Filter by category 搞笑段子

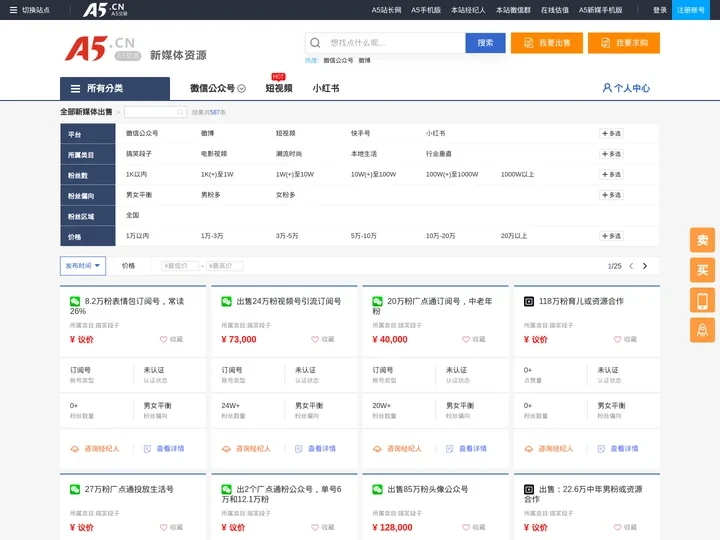pyautogui.click(x=139, y=154)
